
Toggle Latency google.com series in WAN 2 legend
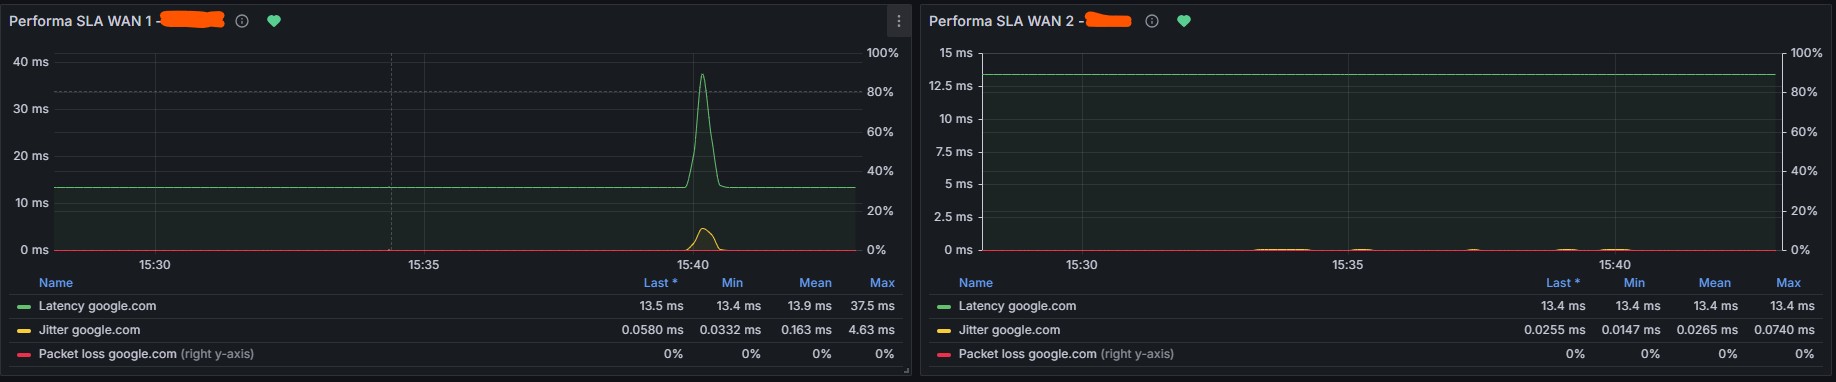(1017, 306)
